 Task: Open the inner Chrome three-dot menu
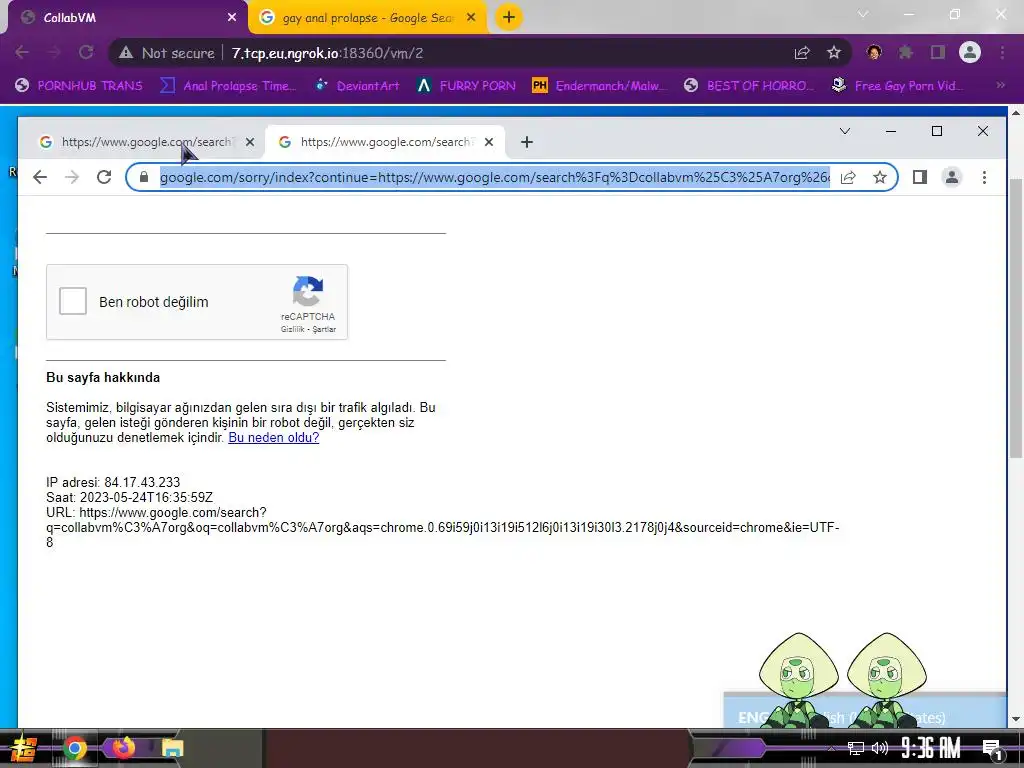(x=984, y=177)
